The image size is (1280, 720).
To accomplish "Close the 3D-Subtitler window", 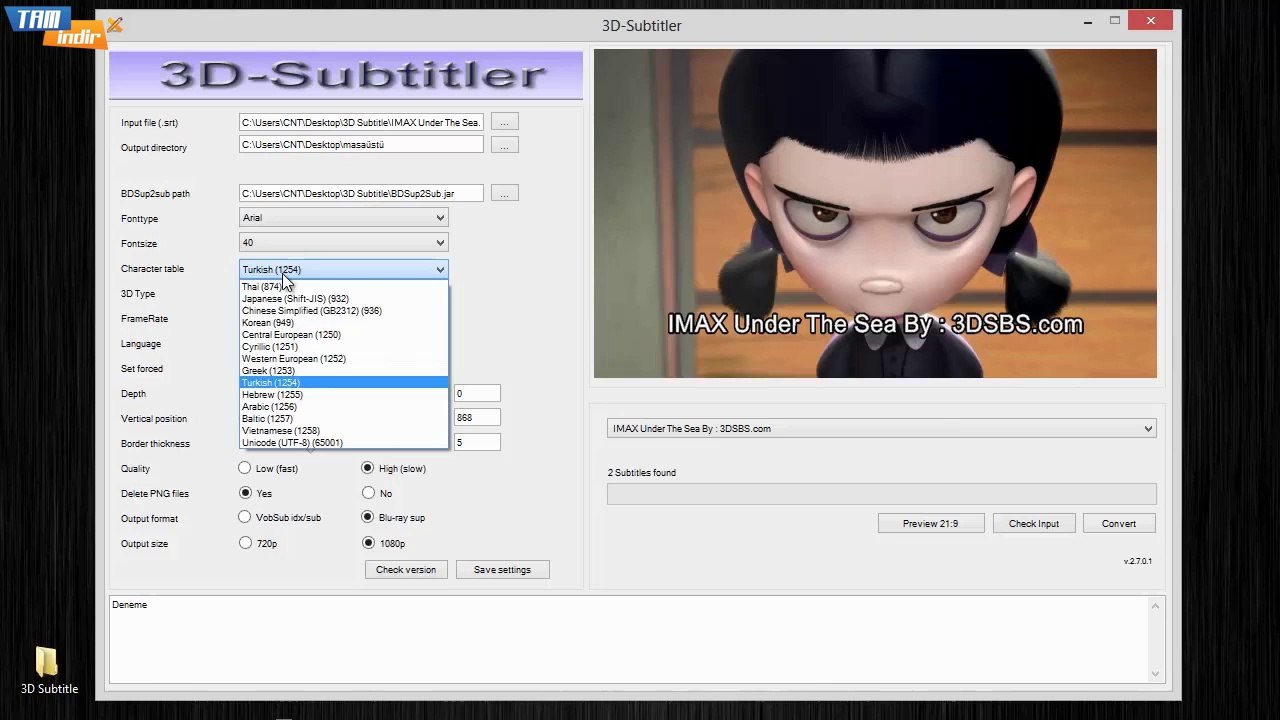I will (1151, 21).
